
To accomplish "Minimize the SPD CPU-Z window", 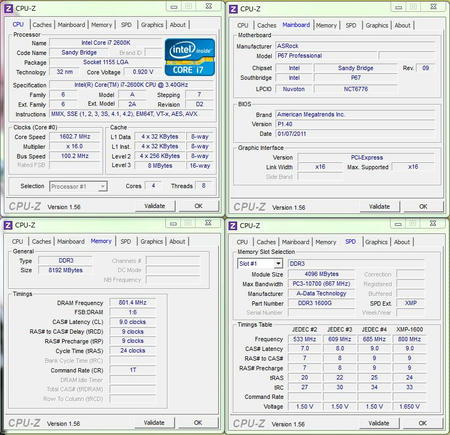I will pyautogui.click(x=398, y=224).
